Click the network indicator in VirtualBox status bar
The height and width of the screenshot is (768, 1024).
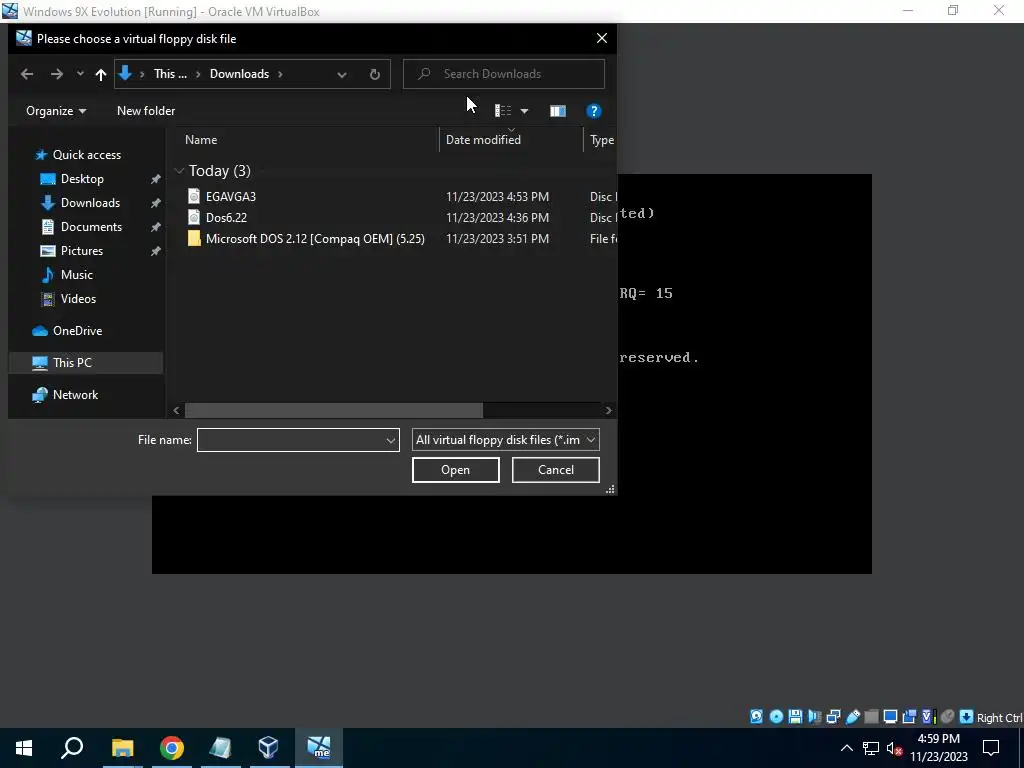point(833,716)
